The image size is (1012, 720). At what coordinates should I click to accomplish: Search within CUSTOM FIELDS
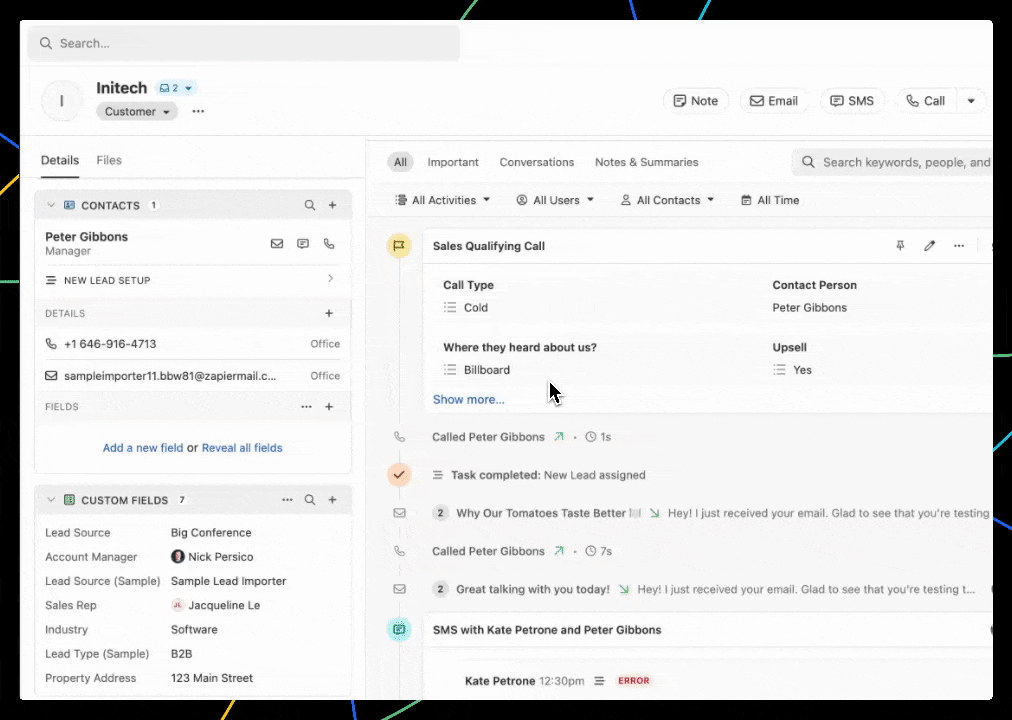(x=310, y=500)
